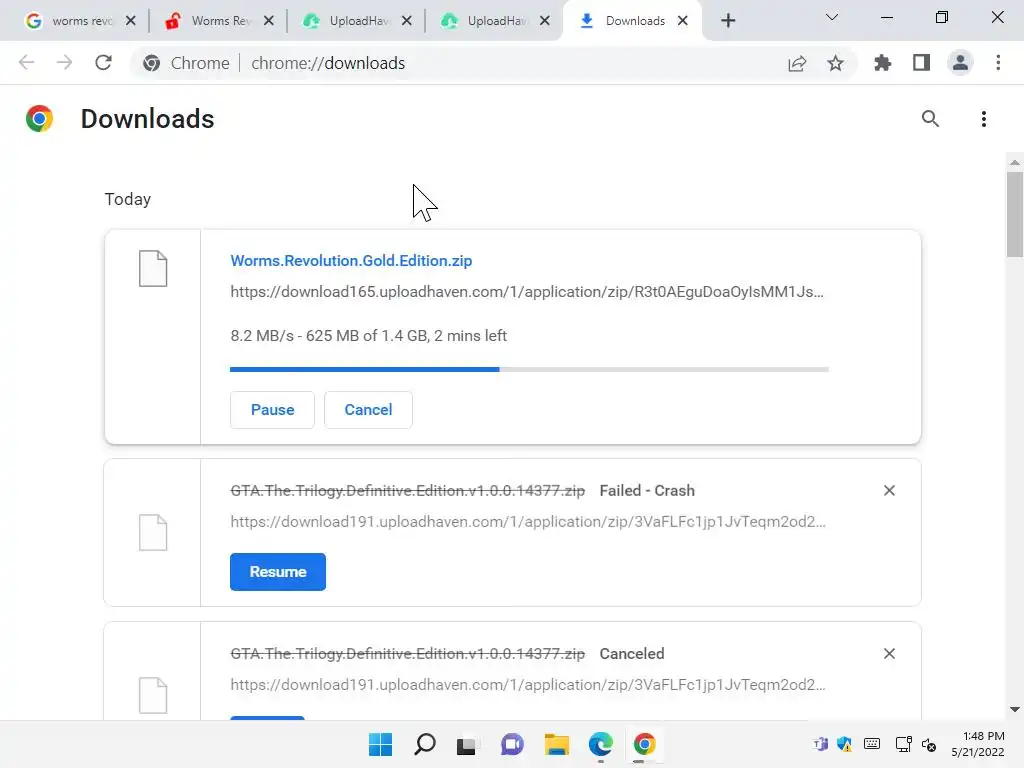Viewport: 1024px width, 768px height.
Task: Click the Windows Security tray icon
Action: pos(844,744)
